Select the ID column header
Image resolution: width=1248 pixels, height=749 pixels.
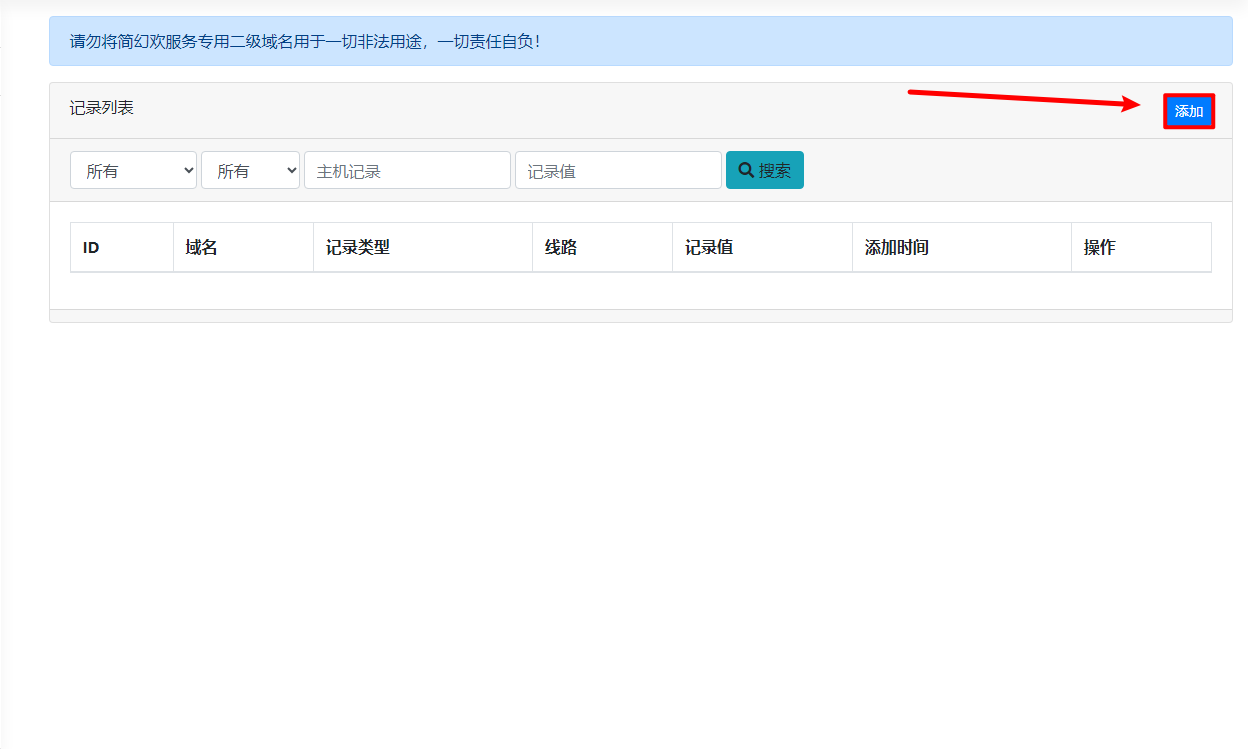91,248
